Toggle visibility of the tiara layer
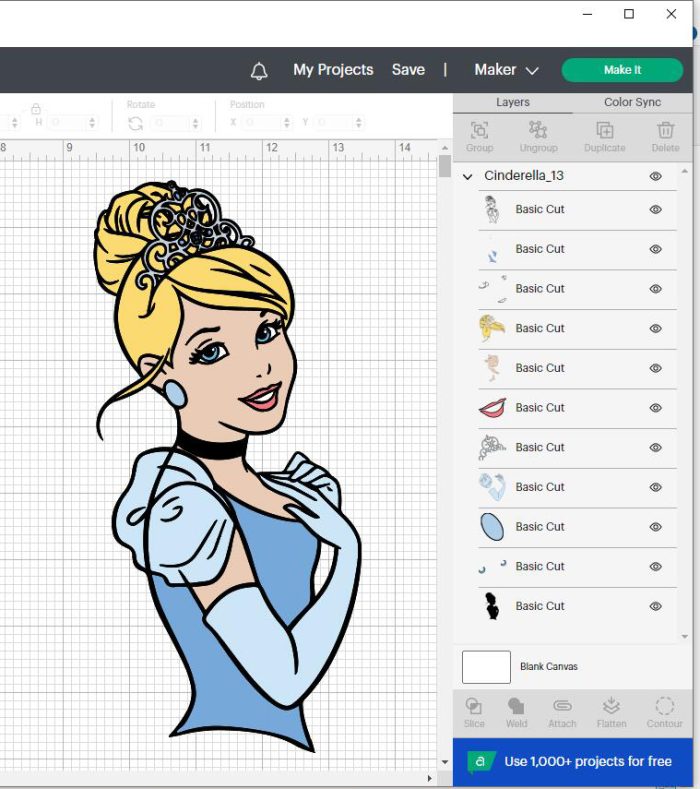This screenshot has height=789, width=700. (x=655, y=448)
